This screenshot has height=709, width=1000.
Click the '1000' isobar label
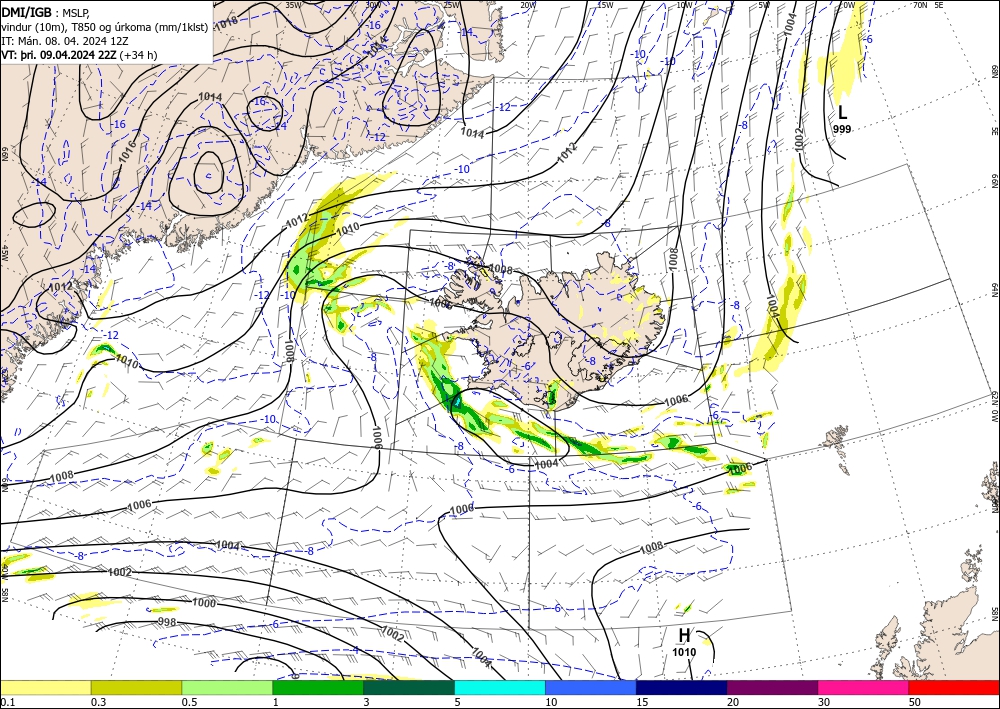[204, 603]
